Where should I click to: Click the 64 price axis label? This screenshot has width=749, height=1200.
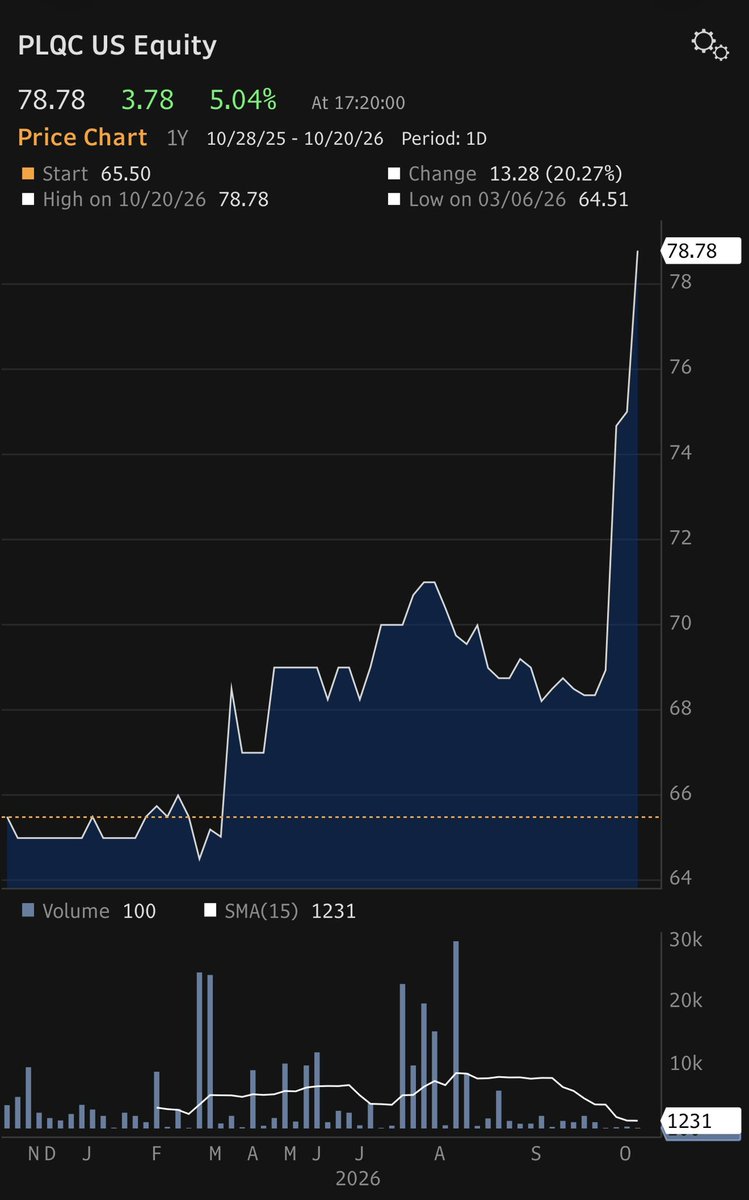point(682,878)
